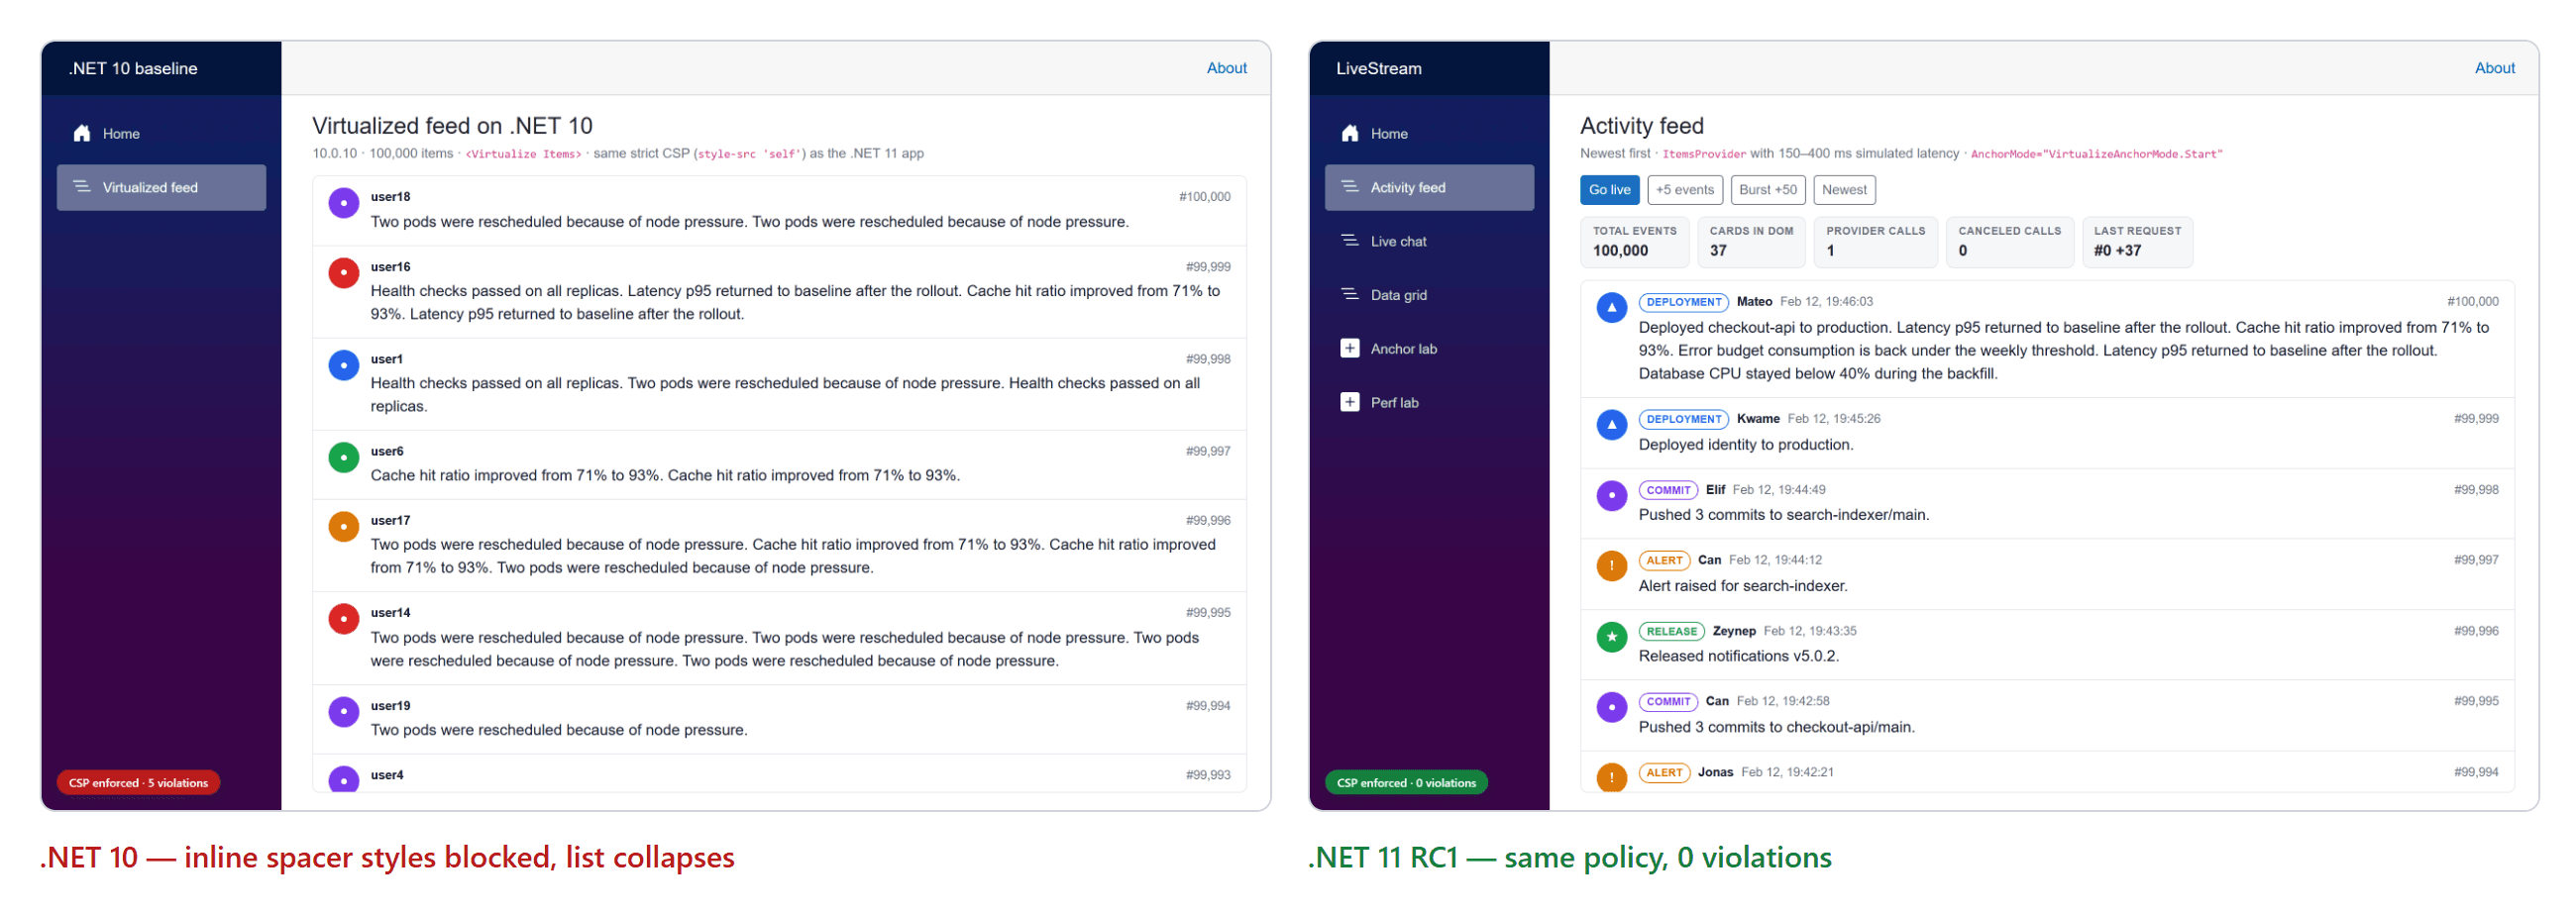Click Home icon in .NET 10 baseline sidebar
This screenshot has height=915, width=2576.
82,133
